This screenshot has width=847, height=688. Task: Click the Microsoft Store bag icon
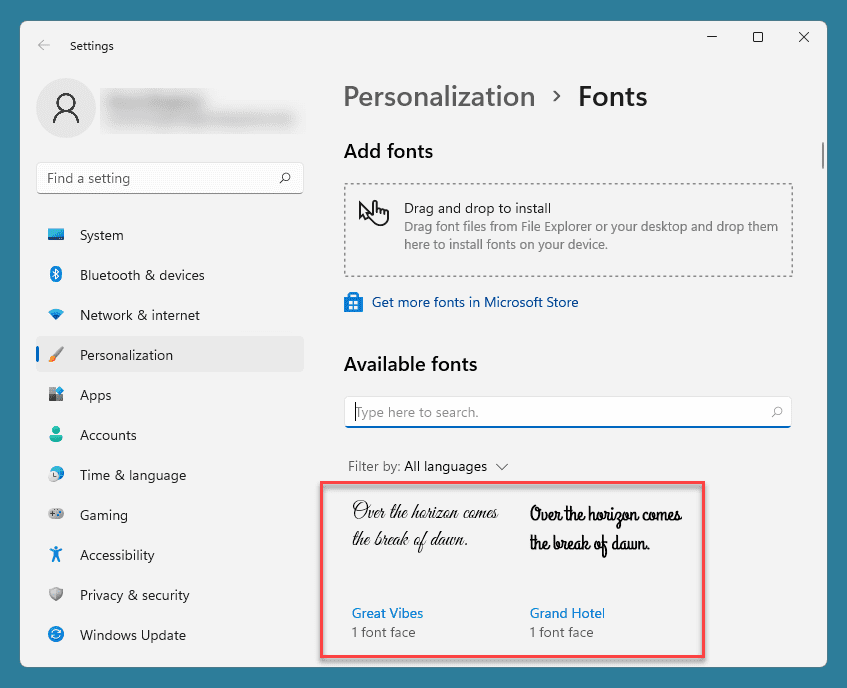click(x=353, y=302)
